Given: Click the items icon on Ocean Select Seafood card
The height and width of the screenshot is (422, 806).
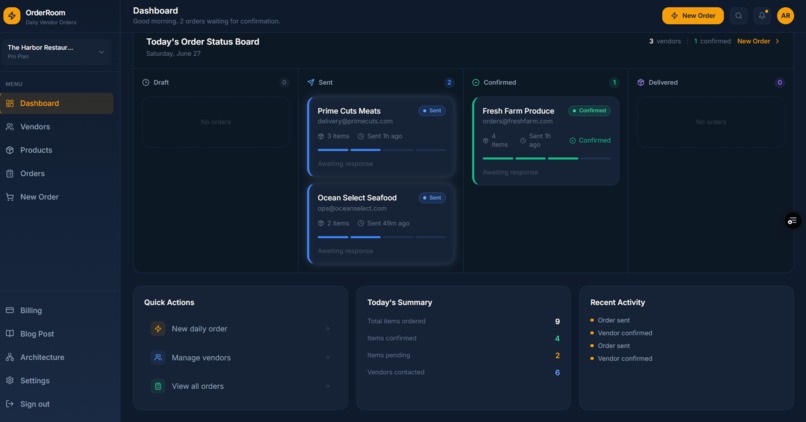Looking at the screenshot, I should [321, 223].
